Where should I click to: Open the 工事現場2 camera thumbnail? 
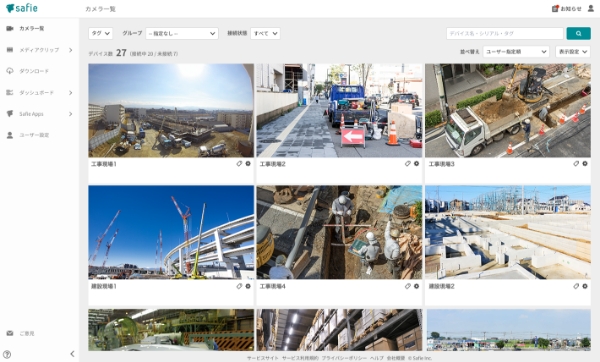(x=339, y=111)
